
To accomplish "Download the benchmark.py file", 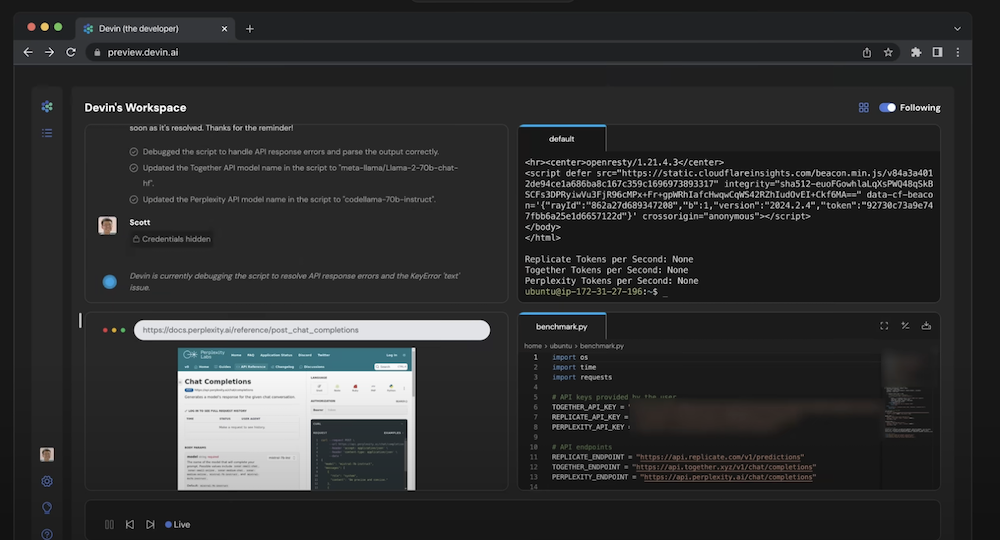I will pyautogui.click(x=926, y=326).
